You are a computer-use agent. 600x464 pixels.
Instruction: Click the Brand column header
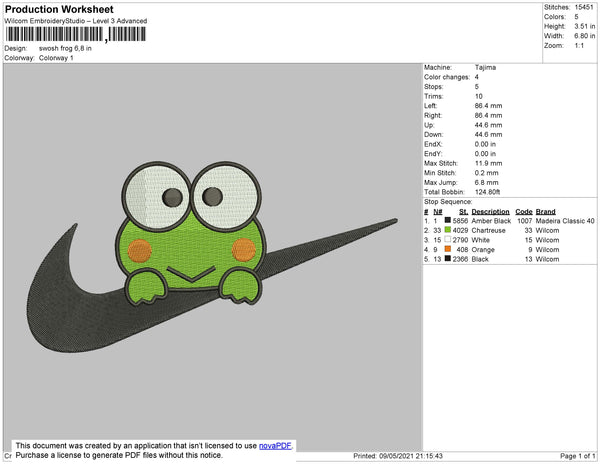coord(545,212)
